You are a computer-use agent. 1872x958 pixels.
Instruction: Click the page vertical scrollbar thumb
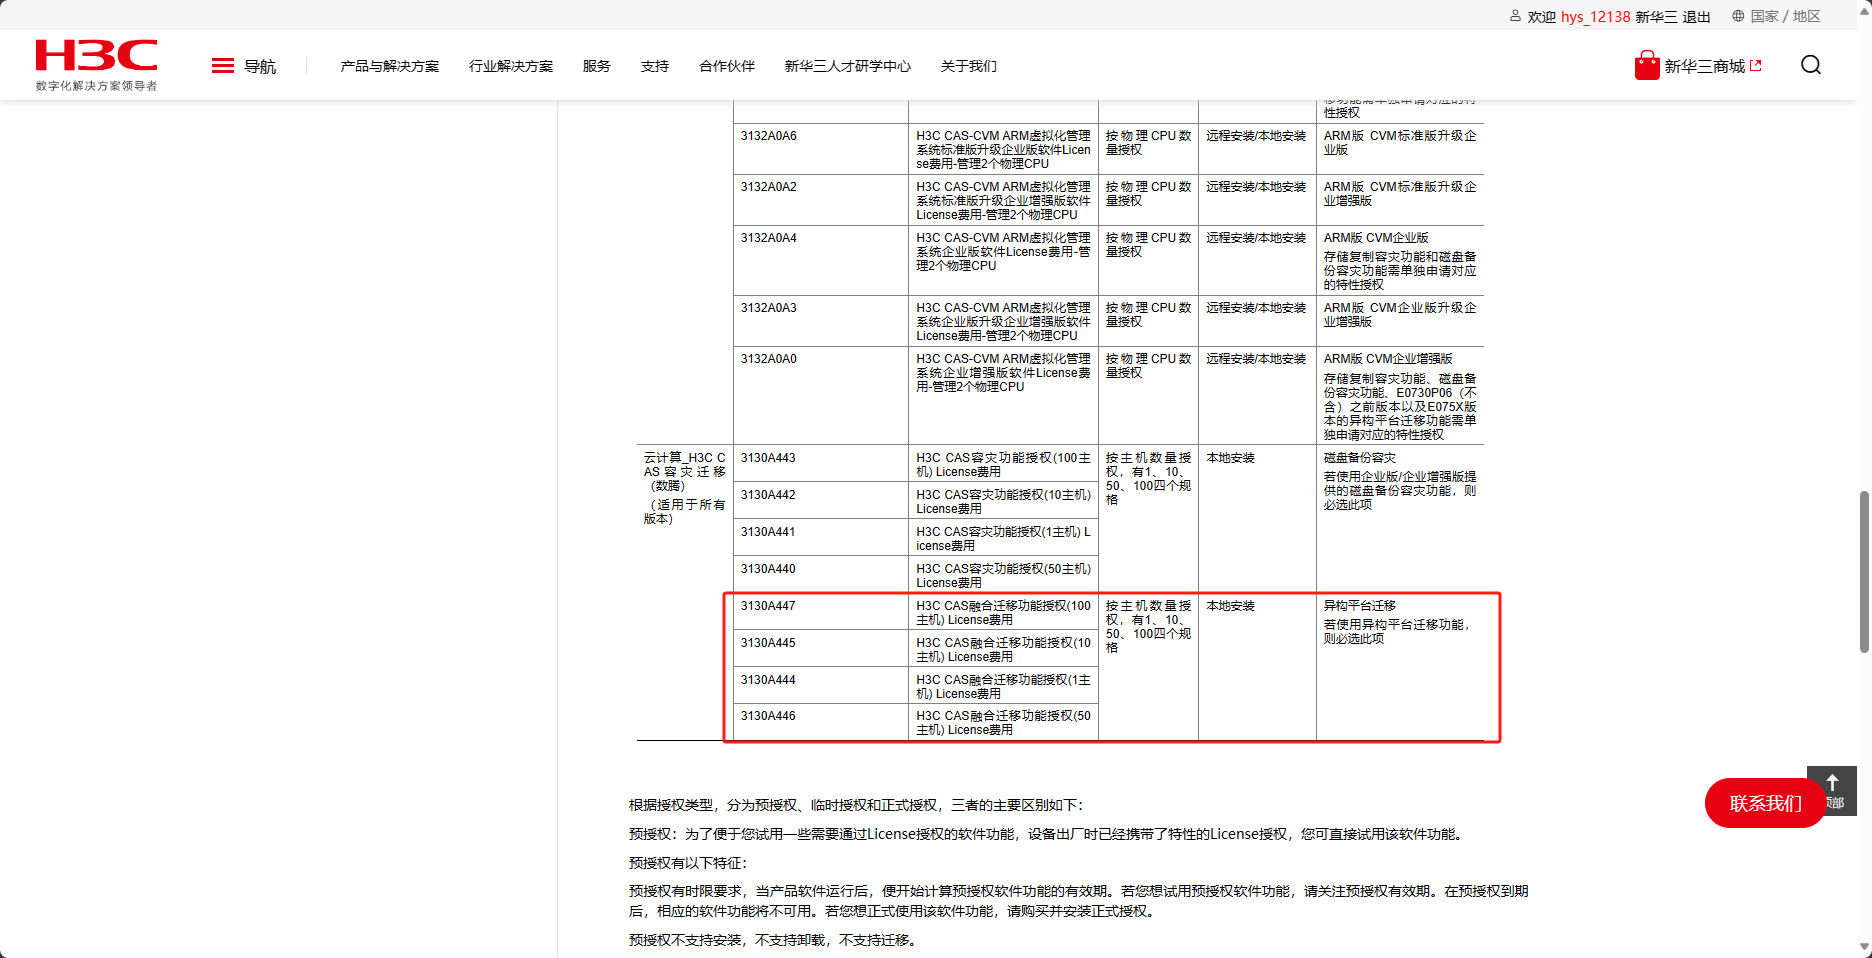coord(1864,571)
